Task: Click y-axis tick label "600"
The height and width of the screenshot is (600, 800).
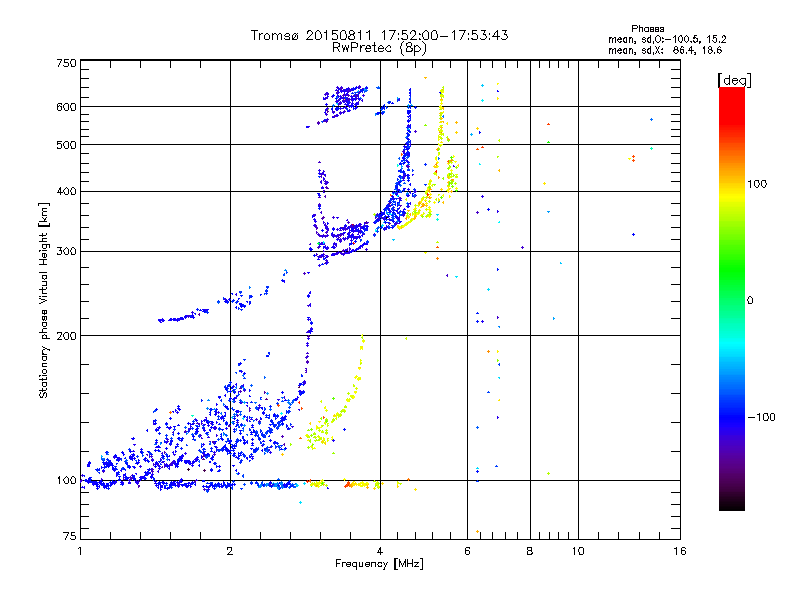Action: coord(66,107)
